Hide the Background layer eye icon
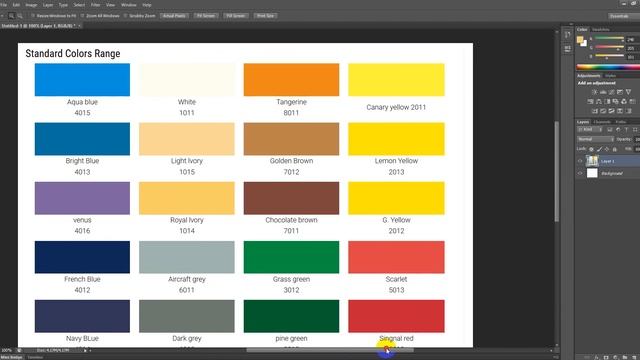Viewport: 640px width, 360px height. coord(580,173)
